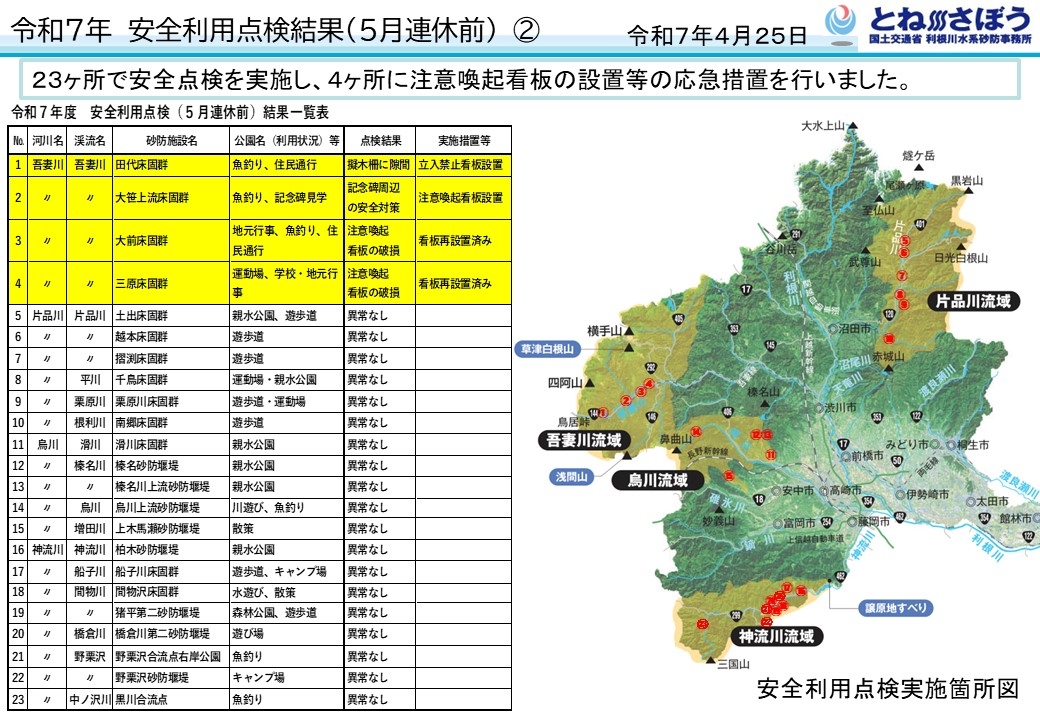Click red marker 7 in 片品川流域

point(901,275)
